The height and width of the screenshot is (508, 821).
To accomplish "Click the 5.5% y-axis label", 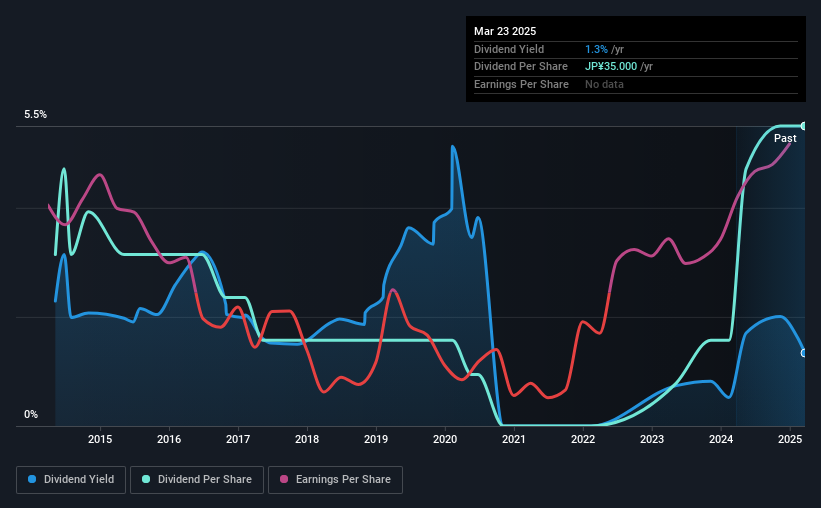I will pyautogui.click(x=36, y=115).
